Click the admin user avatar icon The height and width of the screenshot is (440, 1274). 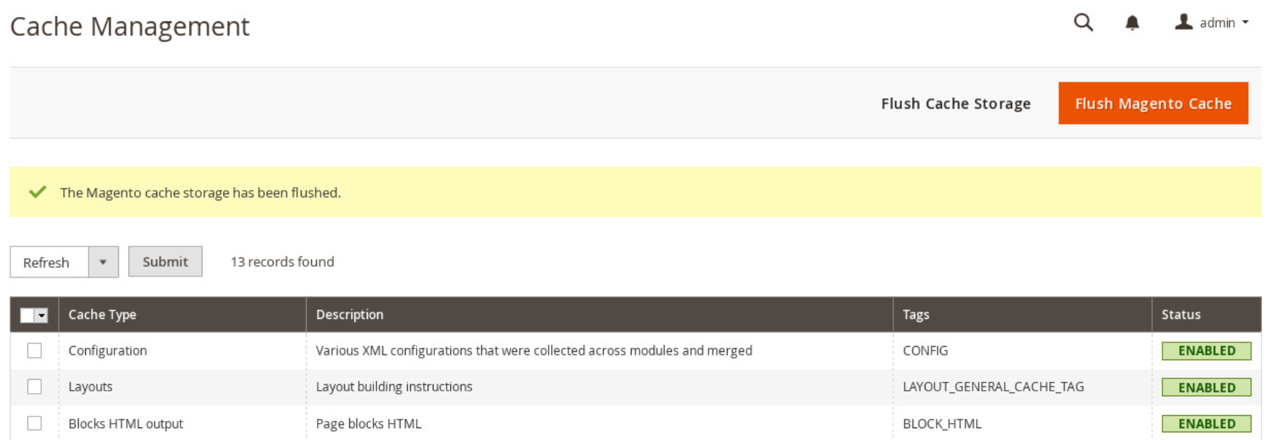[1184, 21]
